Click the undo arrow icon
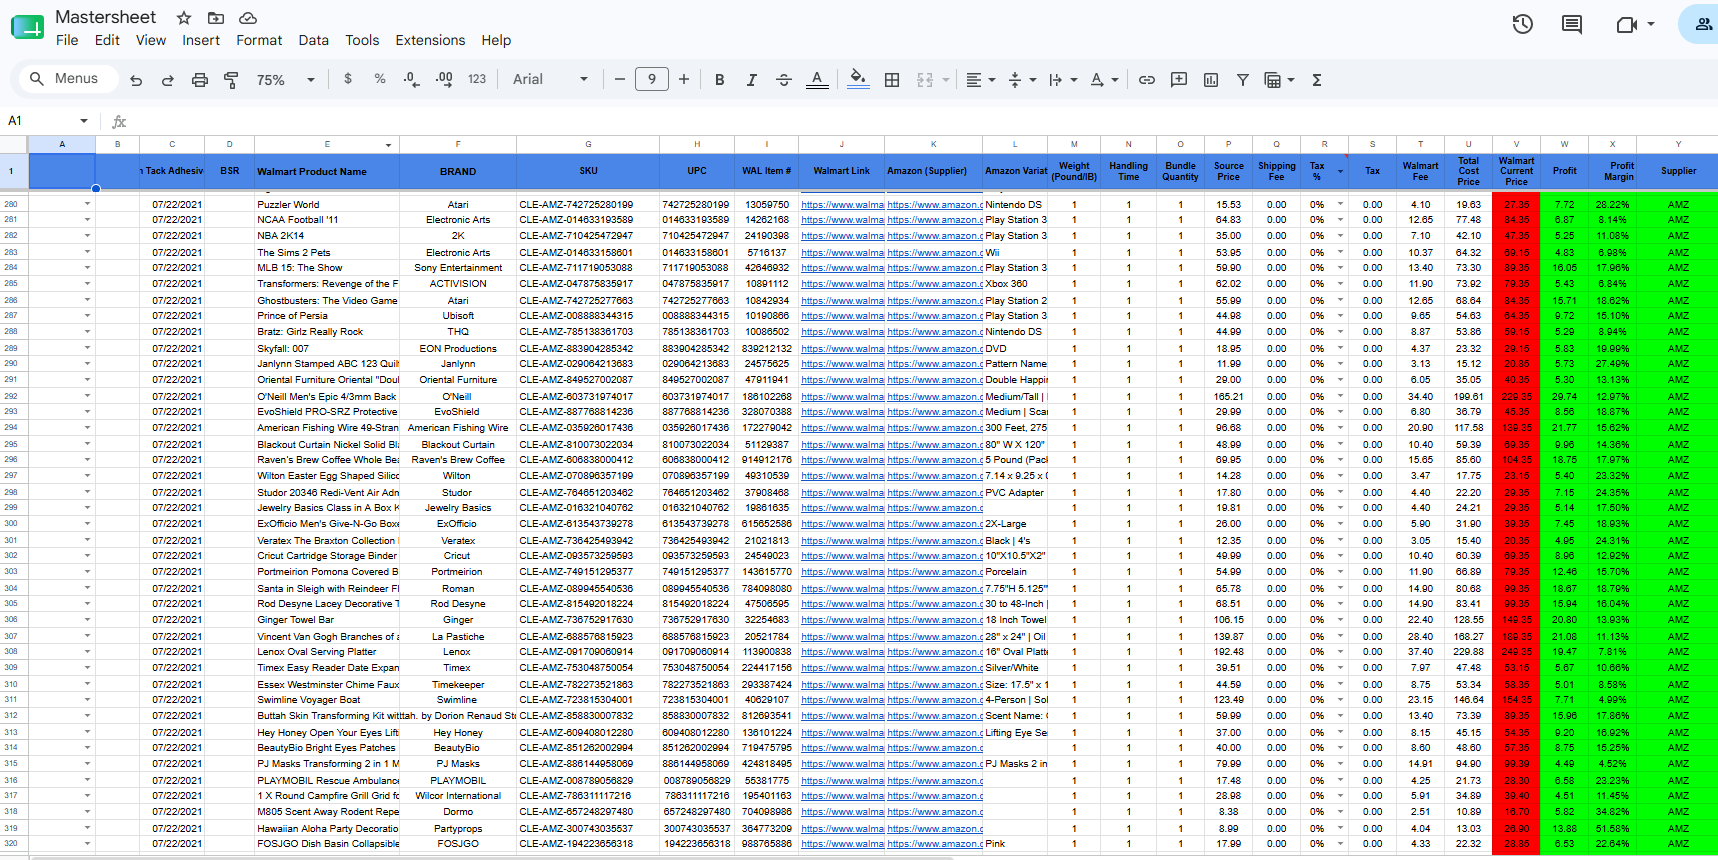1718x860 pixels. 136,80
